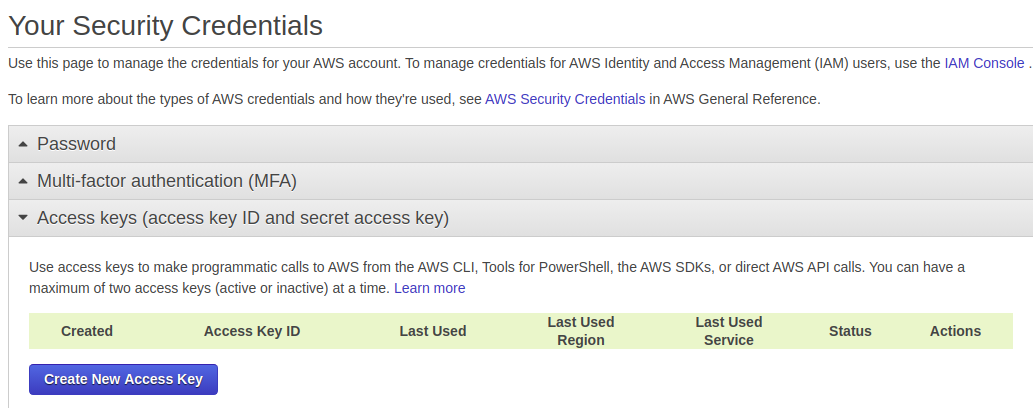Image resolution: width=1033 pixels, height=408 pixels.
Task: Click the Password section header
Action: (76, 144)
